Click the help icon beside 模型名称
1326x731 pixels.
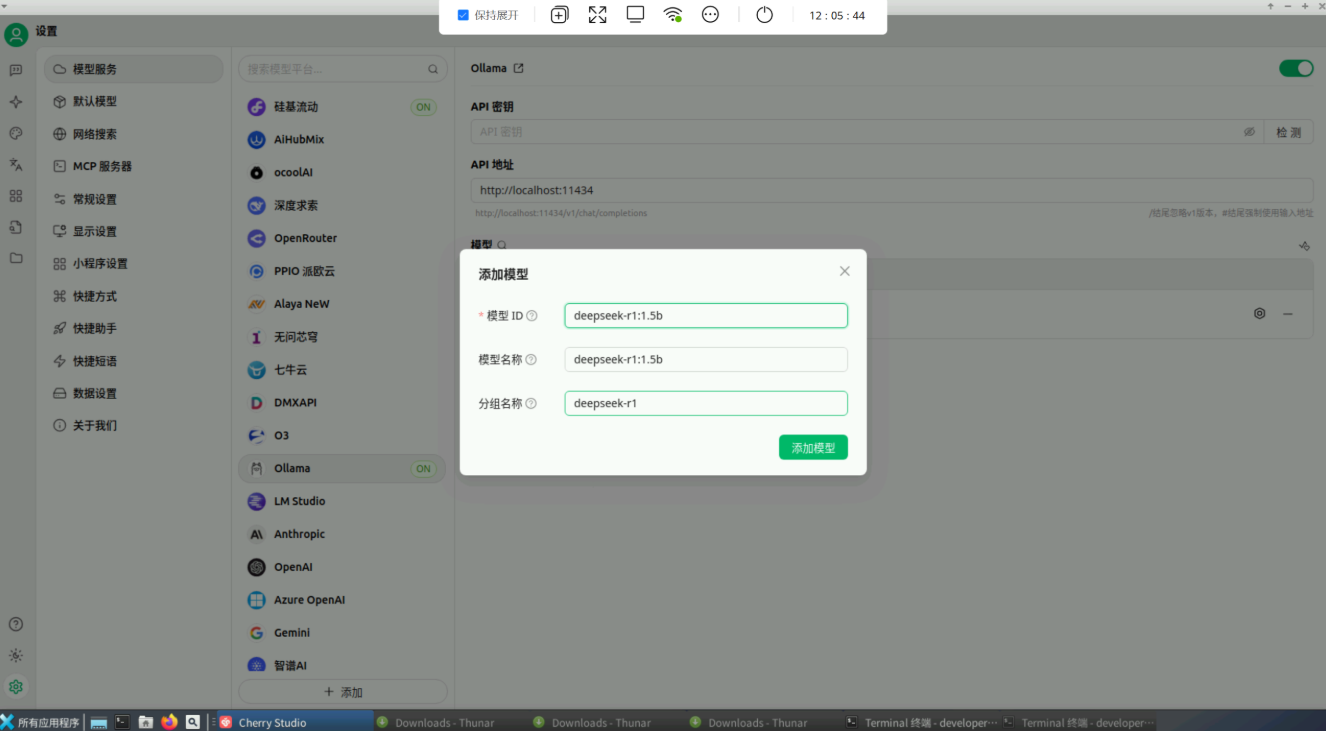pyautogui.click(x=531, y=360)
